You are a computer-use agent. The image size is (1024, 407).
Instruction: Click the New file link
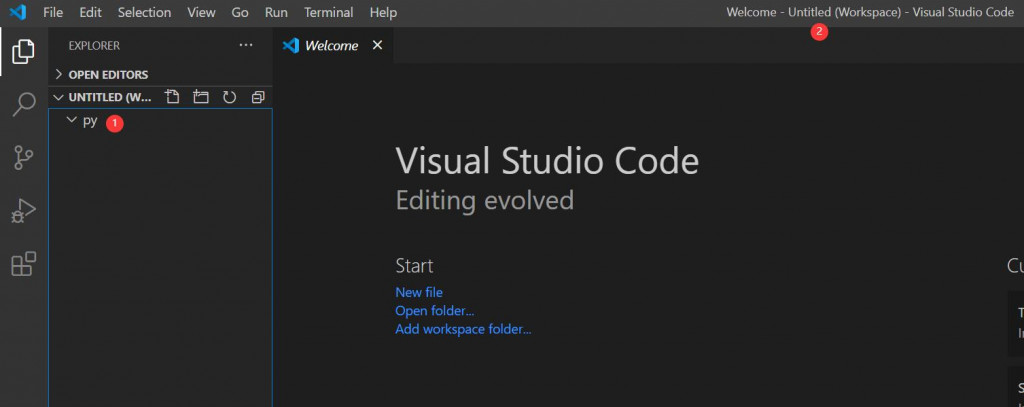pos(419,292)
